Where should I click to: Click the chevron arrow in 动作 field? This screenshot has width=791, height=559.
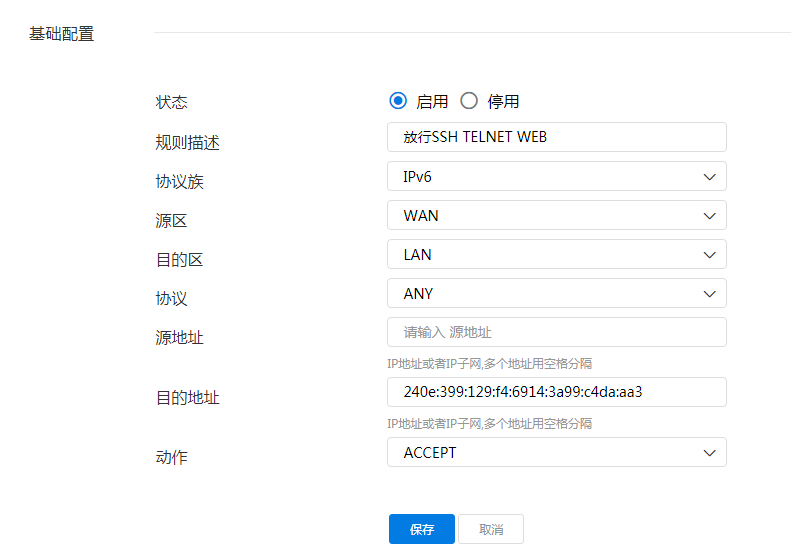[x=710, y=452]
